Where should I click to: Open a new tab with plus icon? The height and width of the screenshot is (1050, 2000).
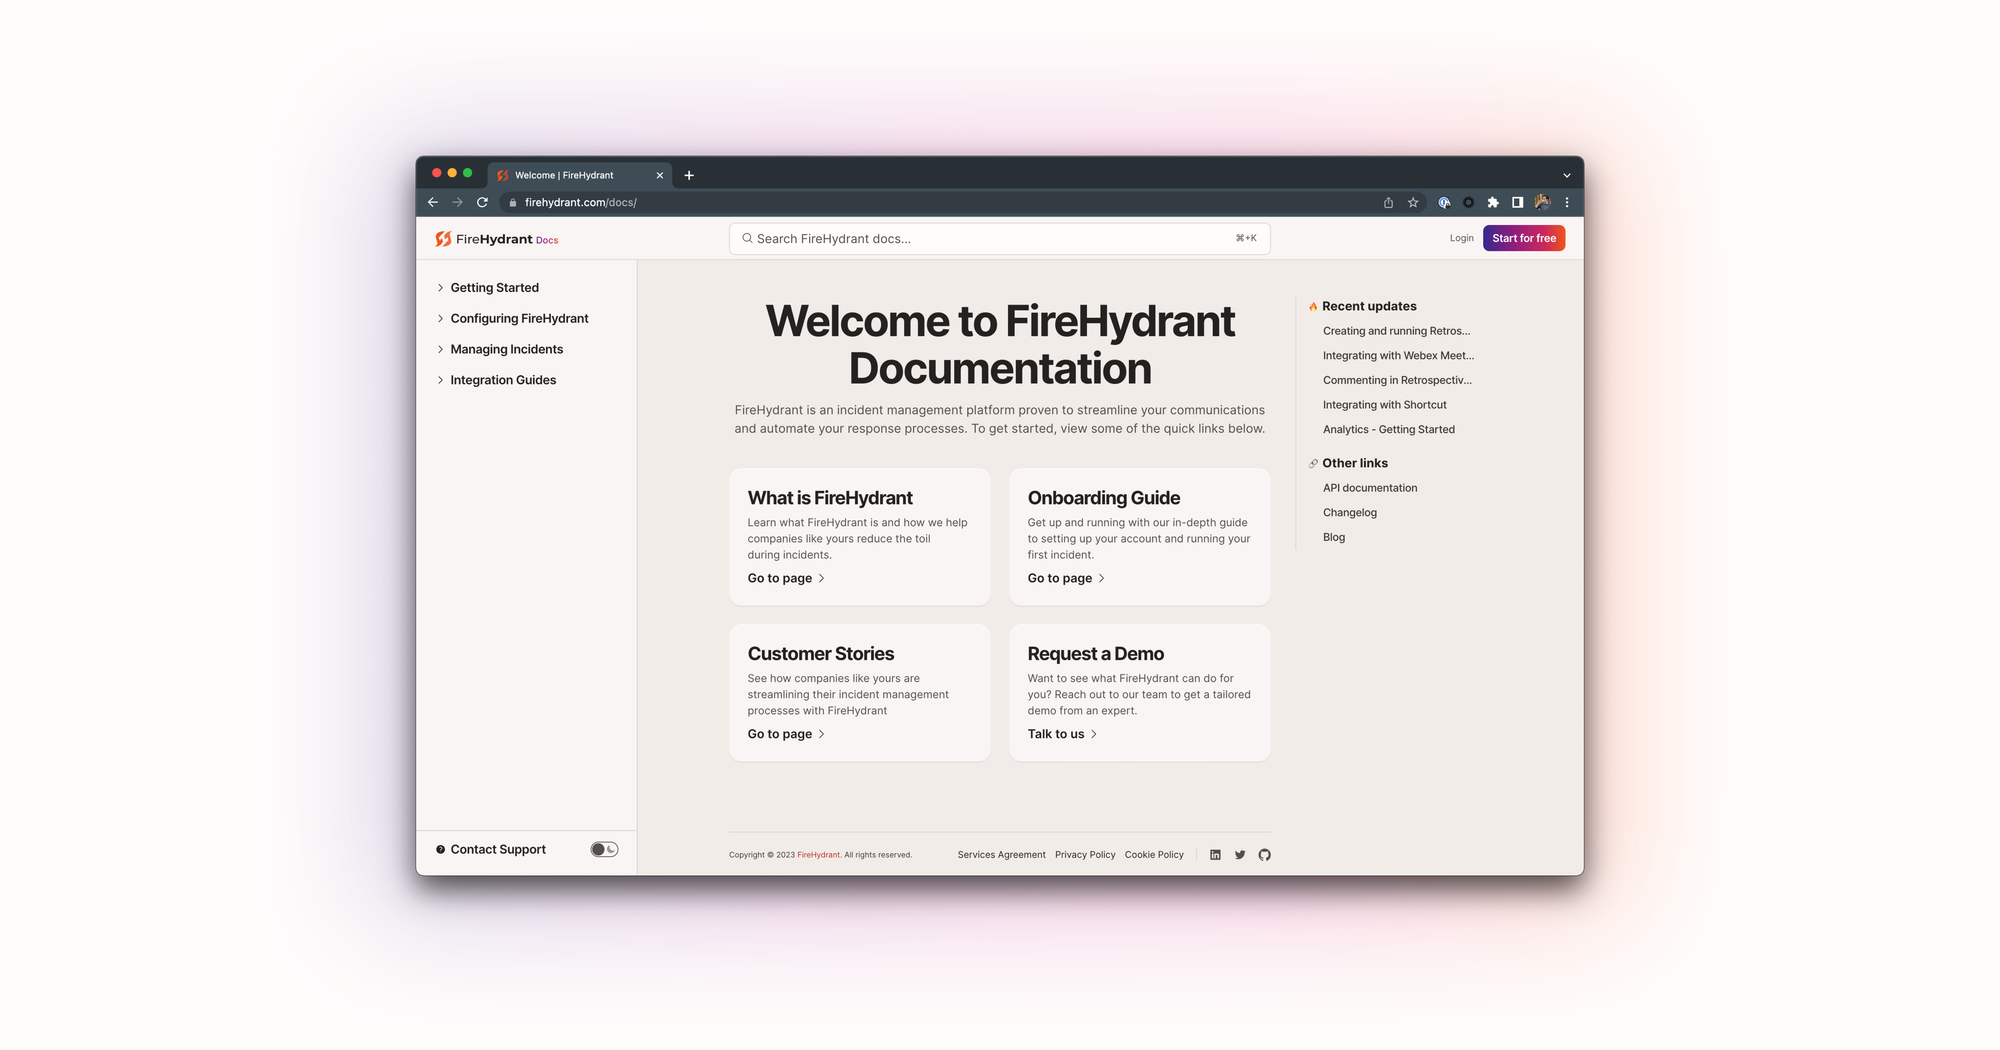[x=689, y=175]
